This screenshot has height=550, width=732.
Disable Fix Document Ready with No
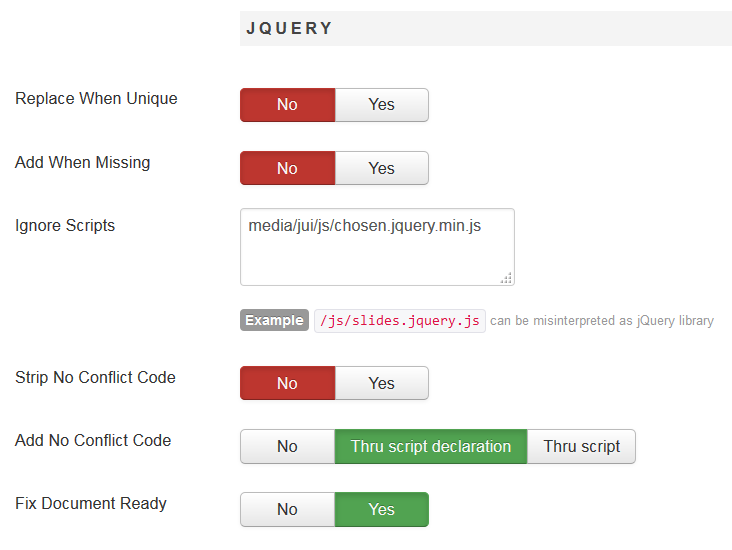(x=287, y=510)
